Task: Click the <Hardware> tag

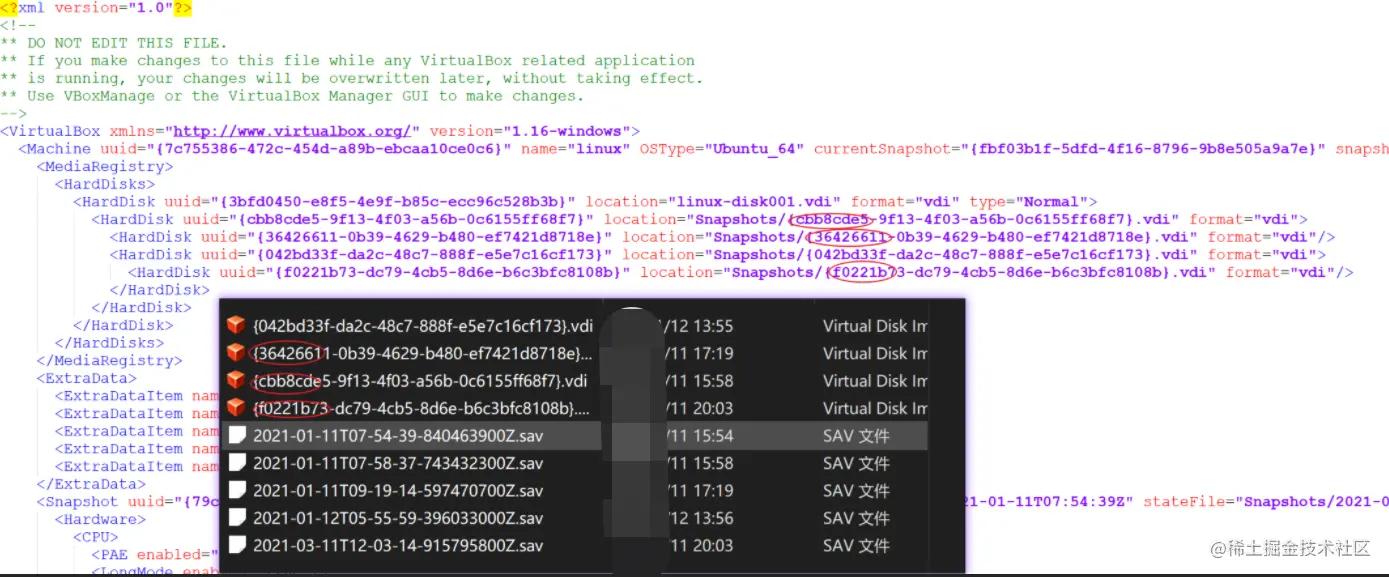Action: coord(100,519)
